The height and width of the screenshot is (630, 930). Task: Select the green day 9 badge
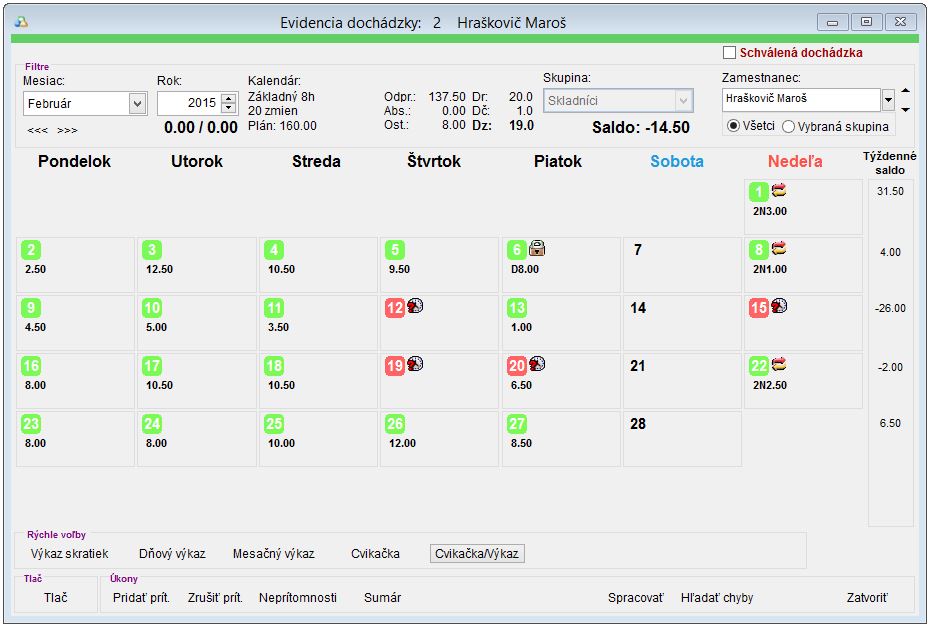(31, 308)
